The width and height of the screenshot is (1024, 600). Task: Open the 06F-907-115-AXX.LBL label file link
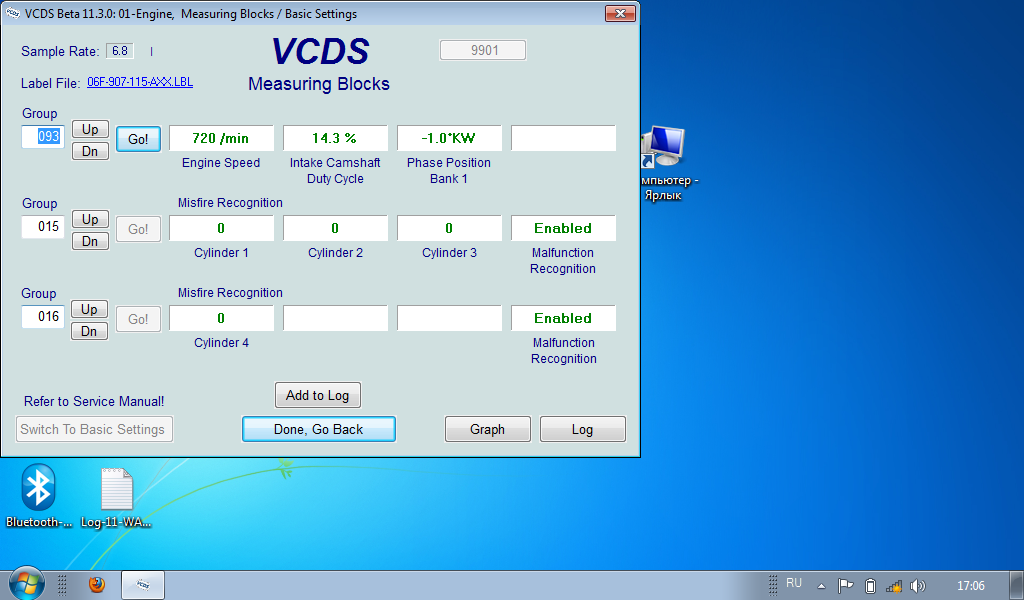[x=140, y=82]
